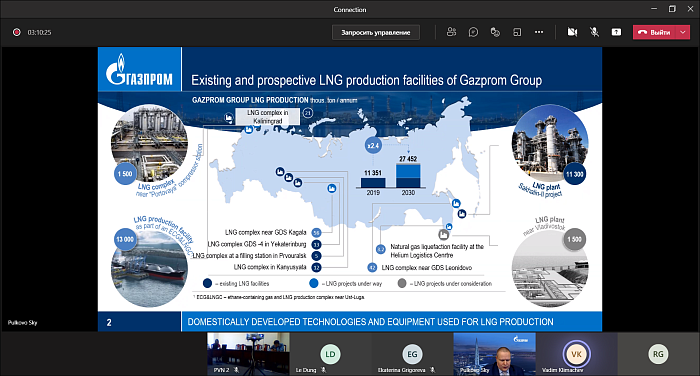
Task: Open the reactions and raise hand icon
Action: point(495,32)
